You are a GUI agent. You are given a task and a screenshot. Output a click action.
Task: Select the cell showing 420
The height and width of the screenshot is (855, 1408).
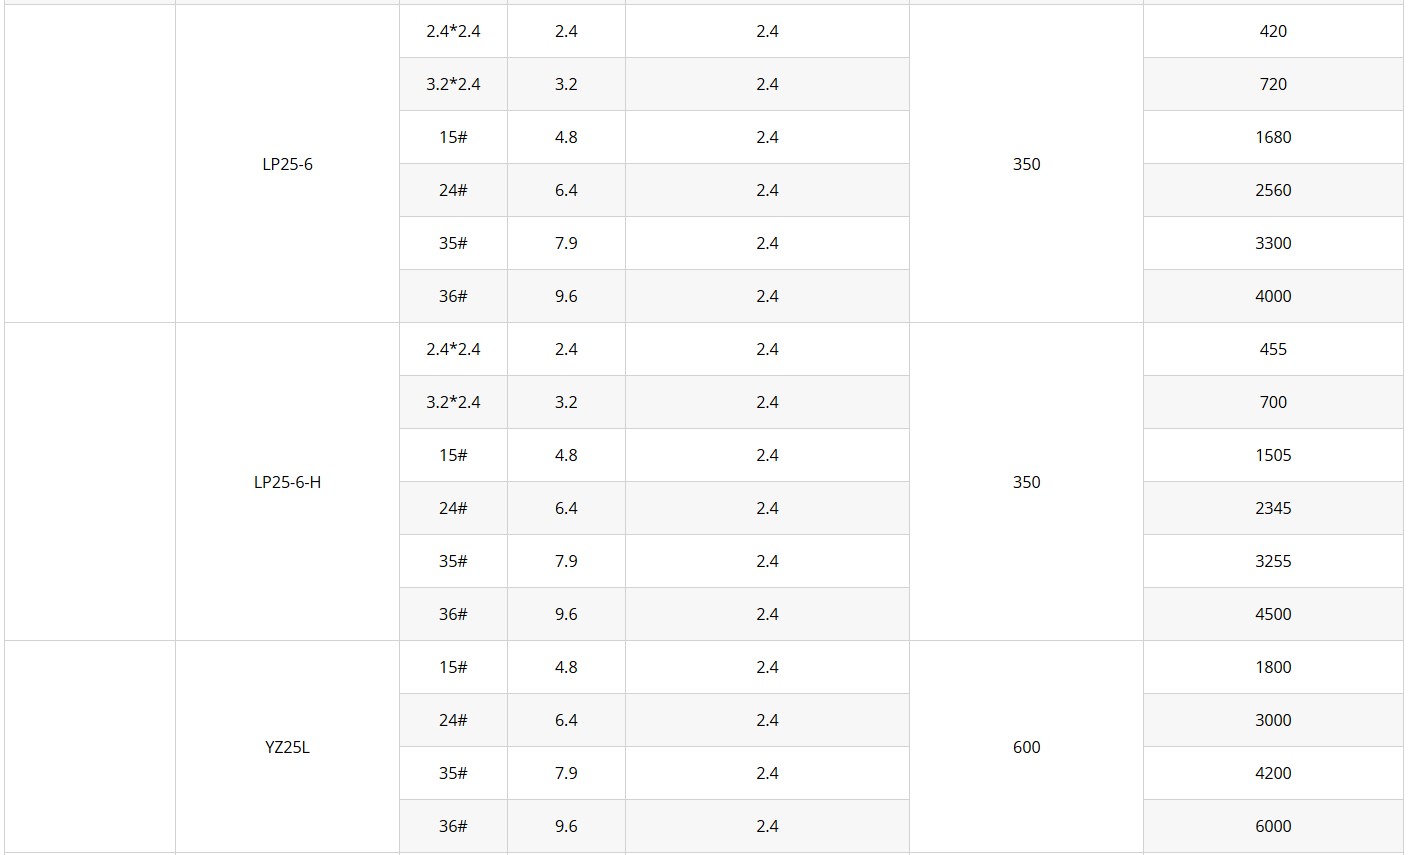[1273, 31]
